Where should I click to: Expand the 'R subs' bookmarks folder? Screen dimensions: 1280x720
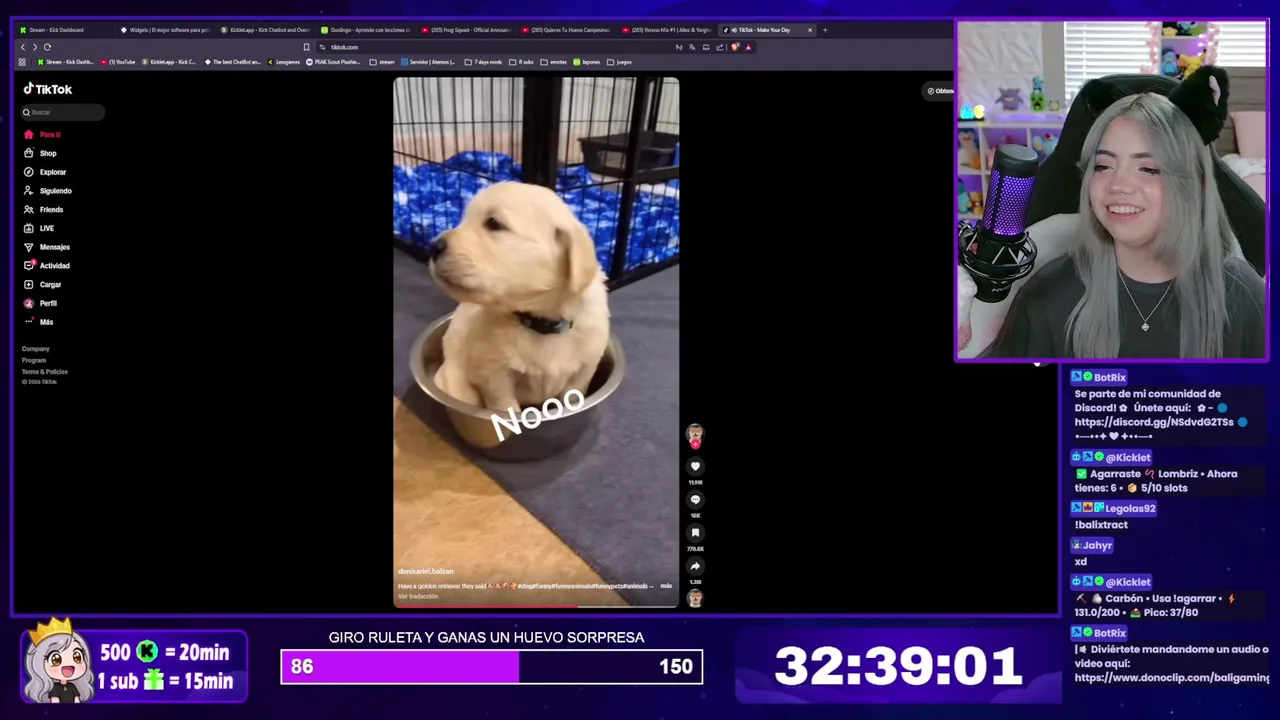(521, 62)
